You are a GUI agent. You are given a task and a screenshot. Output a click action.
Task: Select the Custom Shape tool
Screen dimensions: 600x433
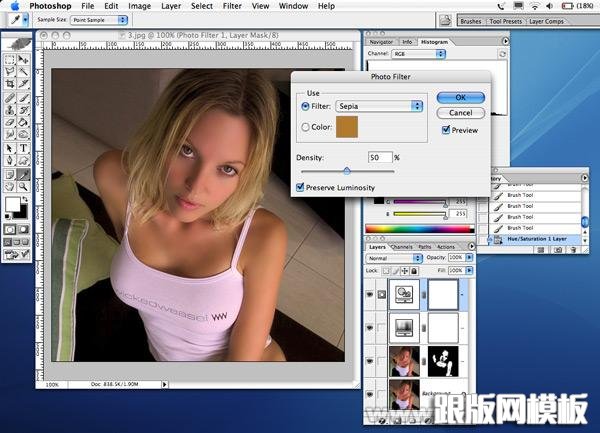pyautogui.click(x=23, y=160)
